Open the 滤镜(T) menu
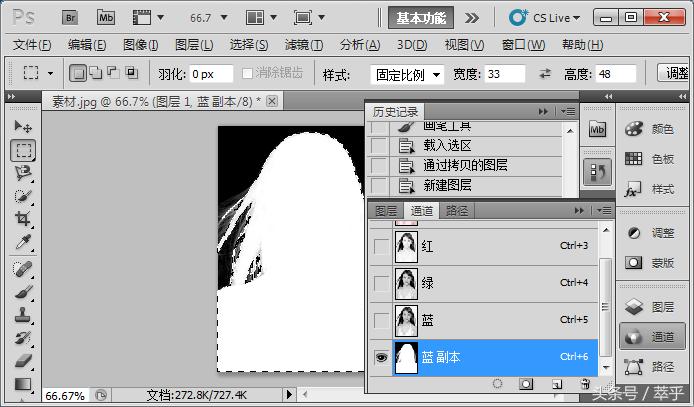This screenshot has height=407, width=694. [x=304, y=45]
